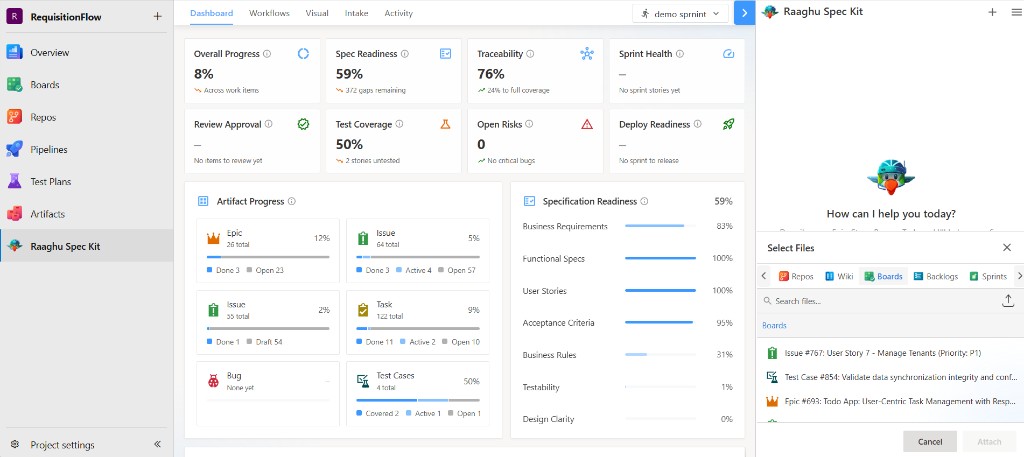Select the Backlogs file source tab

tap(936, 276)
